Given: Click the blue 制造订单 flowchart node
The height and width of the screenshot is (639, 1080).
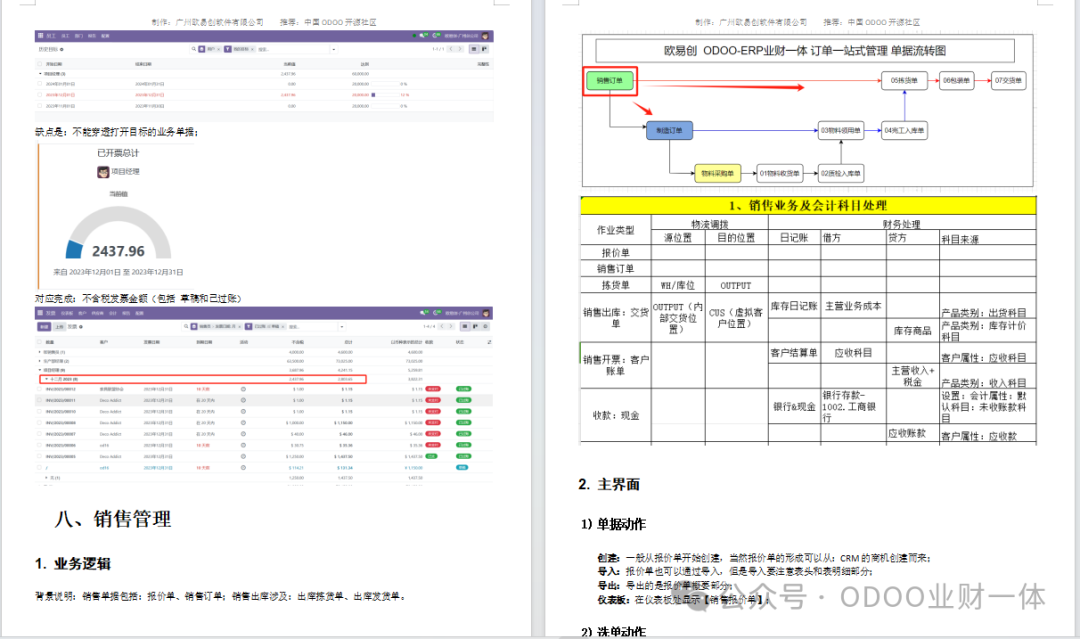Looking at the screenshot, I should click(x=669, y=130).
